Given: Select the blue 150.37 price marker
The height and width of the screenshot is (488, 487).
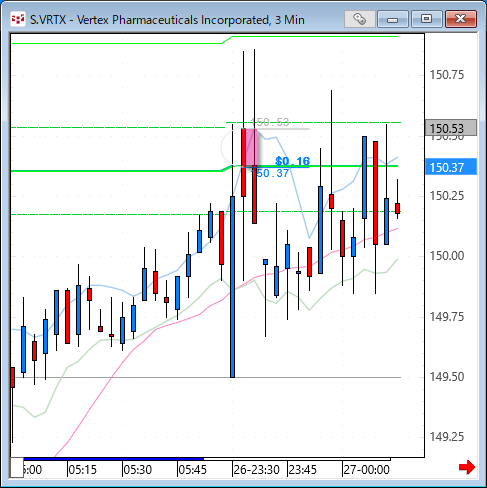Looking at the screenshot, I should (451, 167).
